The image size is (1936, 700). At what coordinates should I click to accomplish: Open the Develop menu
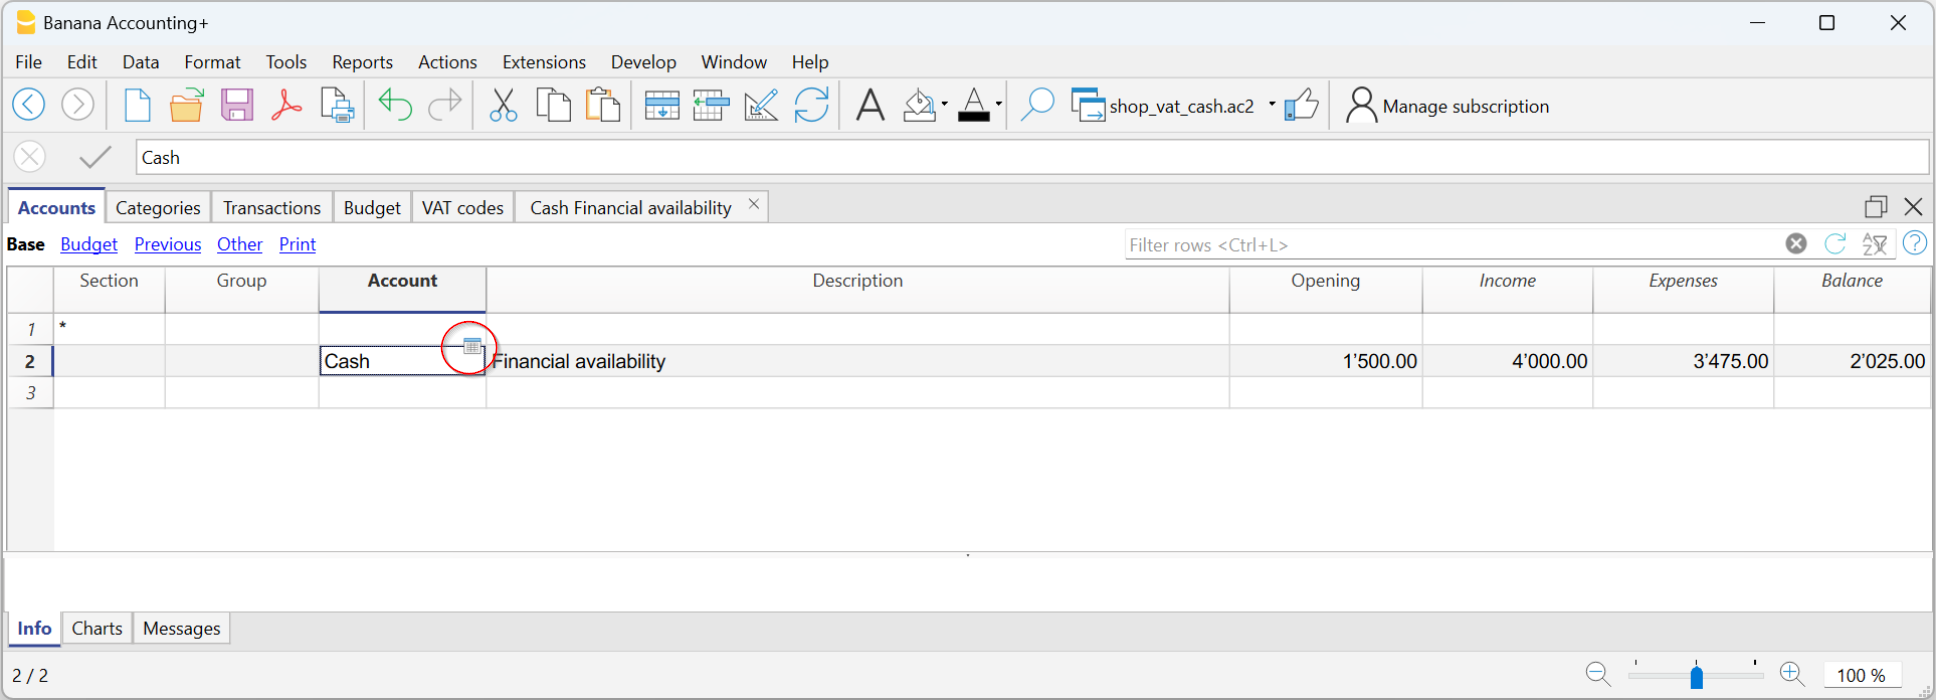(x=643, y=62)
